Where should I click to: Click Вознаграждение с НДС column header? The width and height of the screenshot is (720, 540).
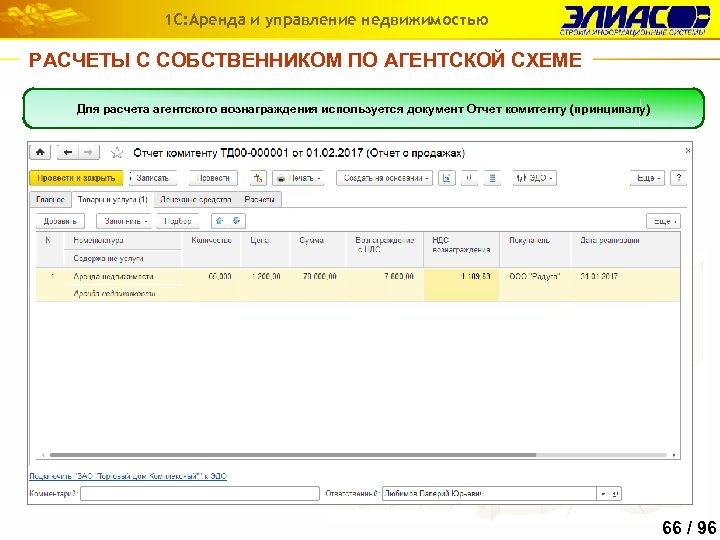pyautogui.click(x=384, y=249)
